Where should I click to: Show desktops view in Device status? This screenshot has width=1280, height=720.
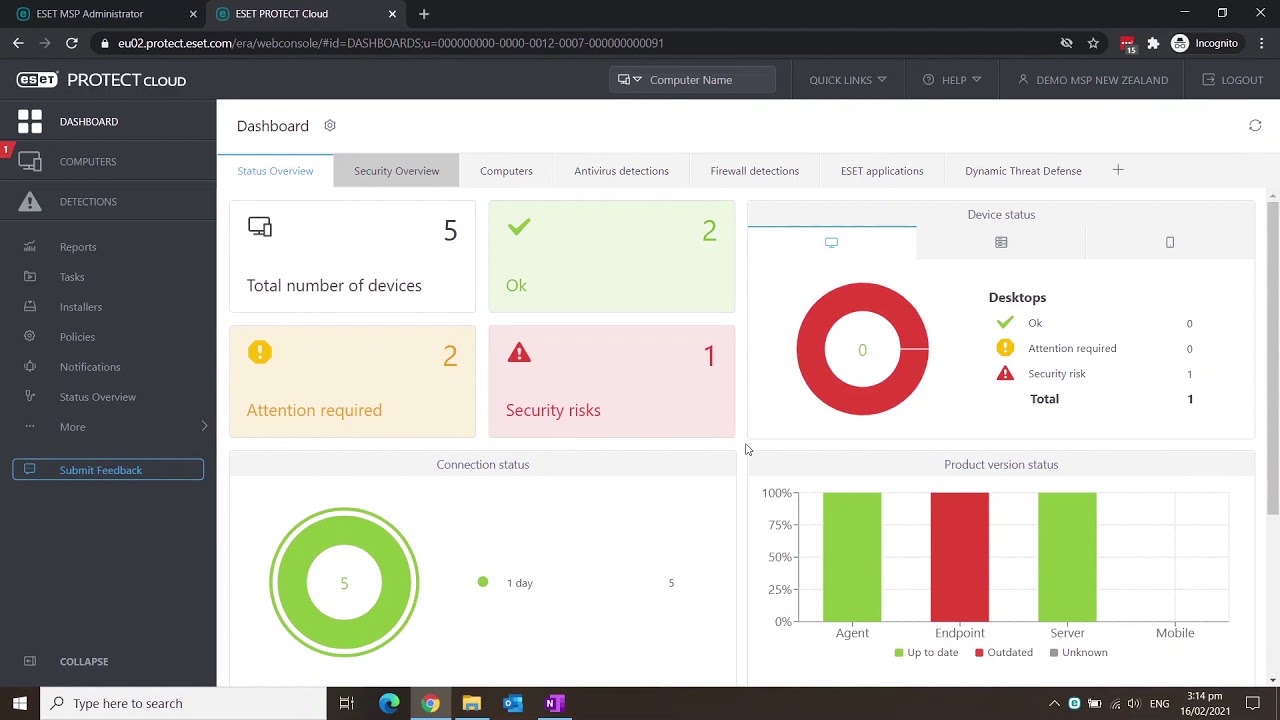(x=831, y=242)
